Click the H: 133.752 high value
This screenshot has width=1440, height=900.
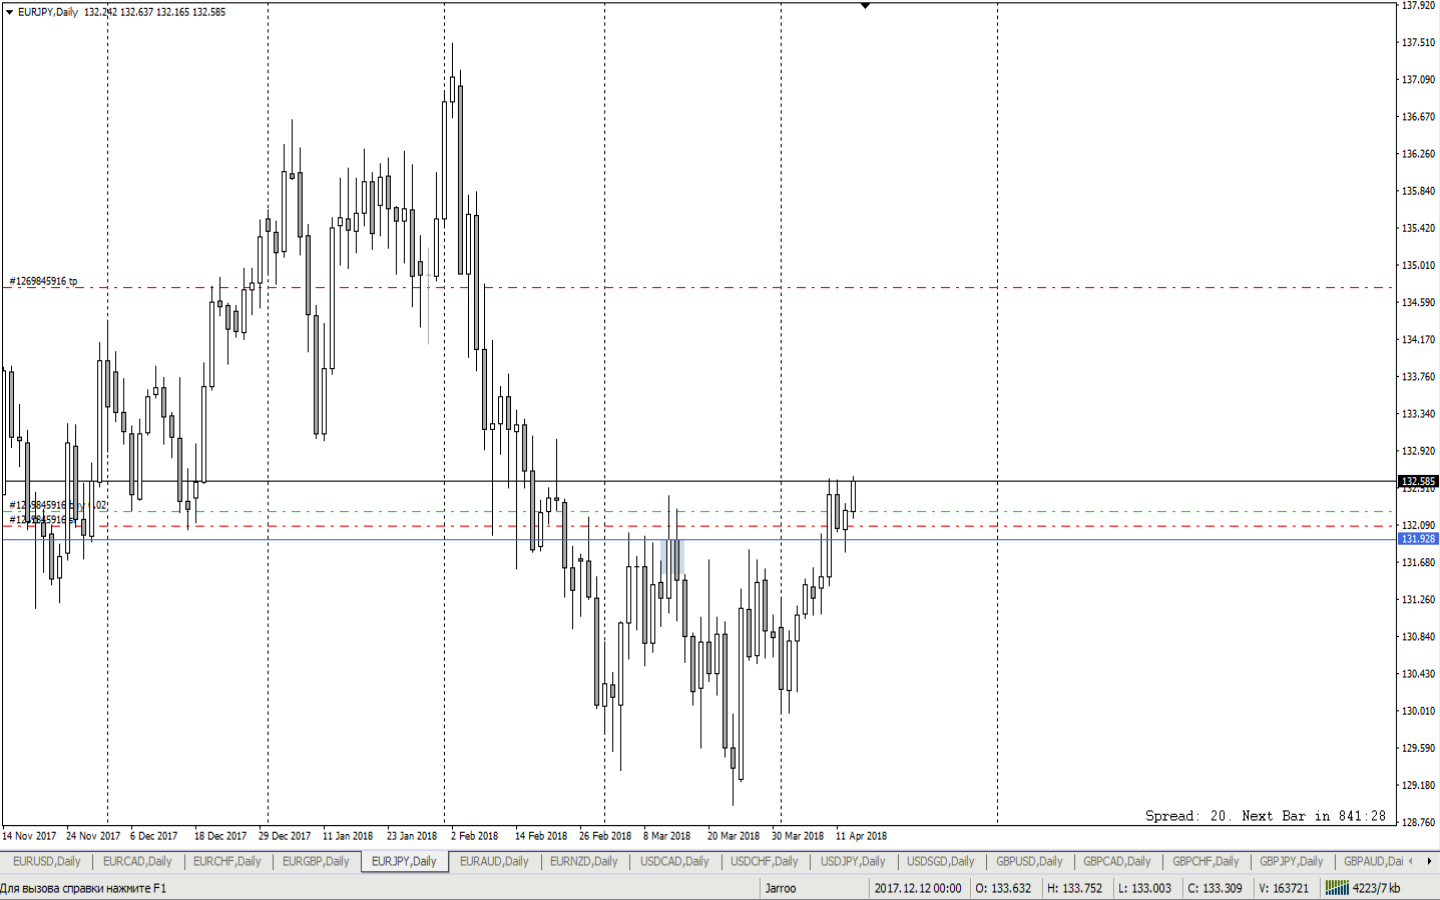pos(1075,888)
